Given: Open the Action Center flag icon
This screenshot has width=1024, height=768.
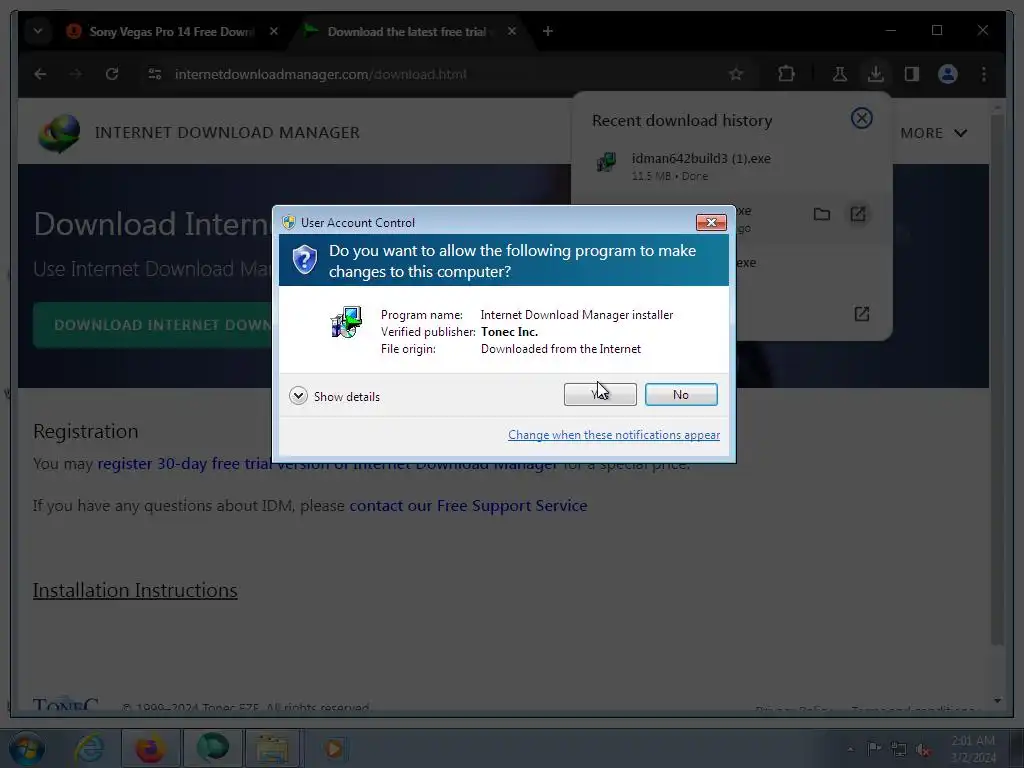Looking at the screenshot, I should [x=874, y=748].
